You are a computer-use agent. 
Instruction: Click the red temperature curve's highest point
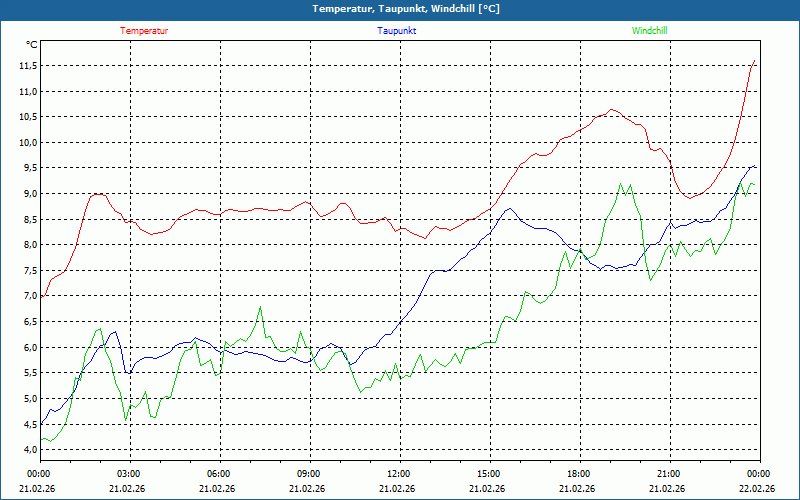(x=755, y=61)
